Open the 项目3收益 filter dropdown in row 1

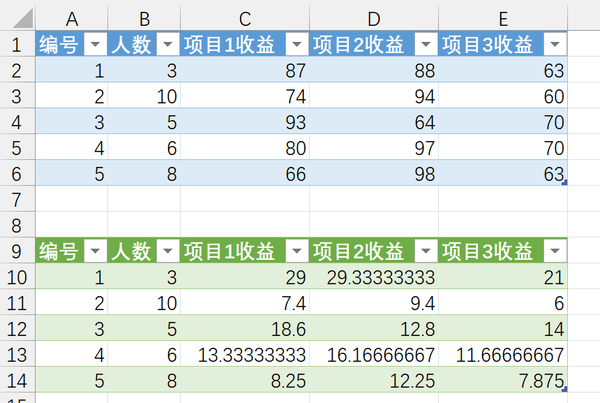point(555,44)
